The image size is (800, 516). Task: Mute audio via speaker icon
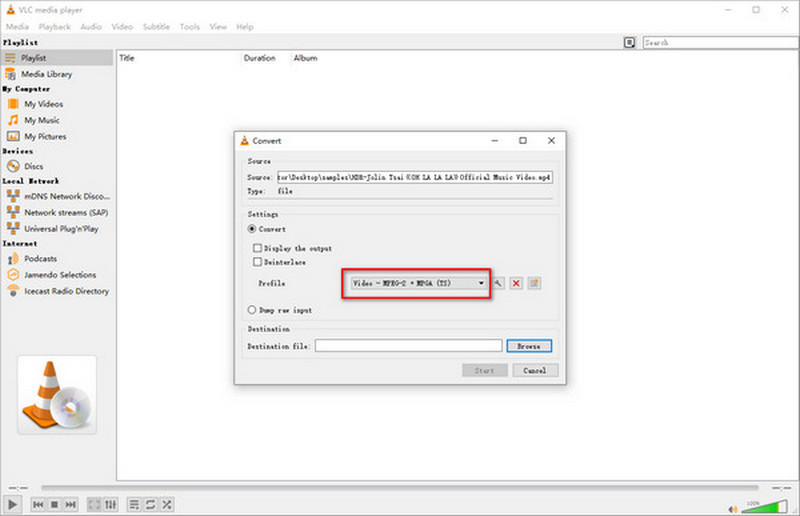[x=733, y=509]
